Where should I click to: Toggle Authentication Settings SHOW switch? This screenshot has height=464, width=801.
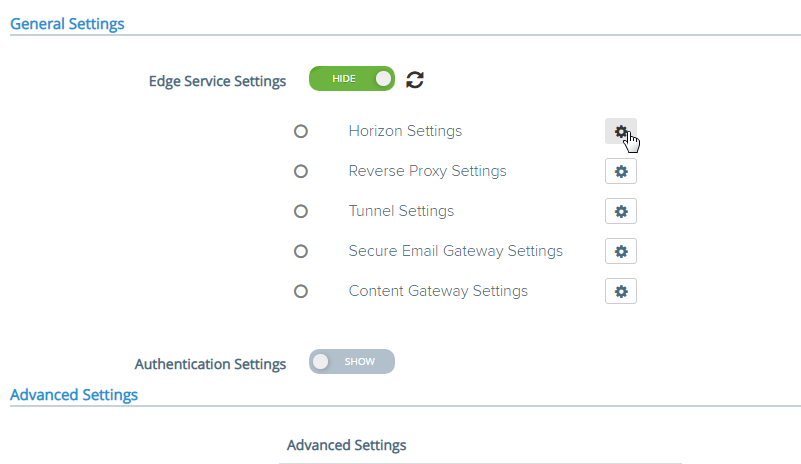click(352, 362)
